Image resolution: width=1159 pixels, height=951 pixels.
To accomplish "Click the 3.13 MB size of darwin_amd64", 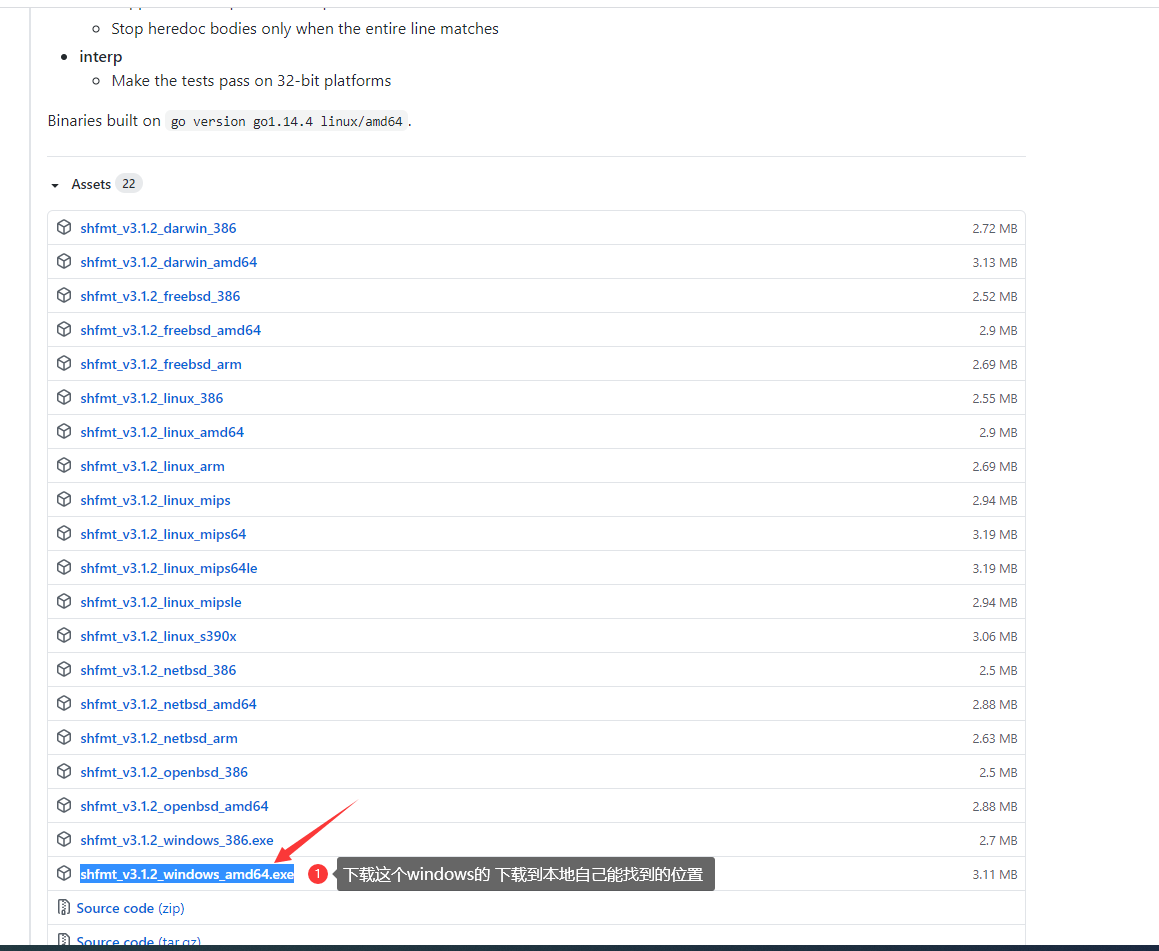I will (995, 263).
